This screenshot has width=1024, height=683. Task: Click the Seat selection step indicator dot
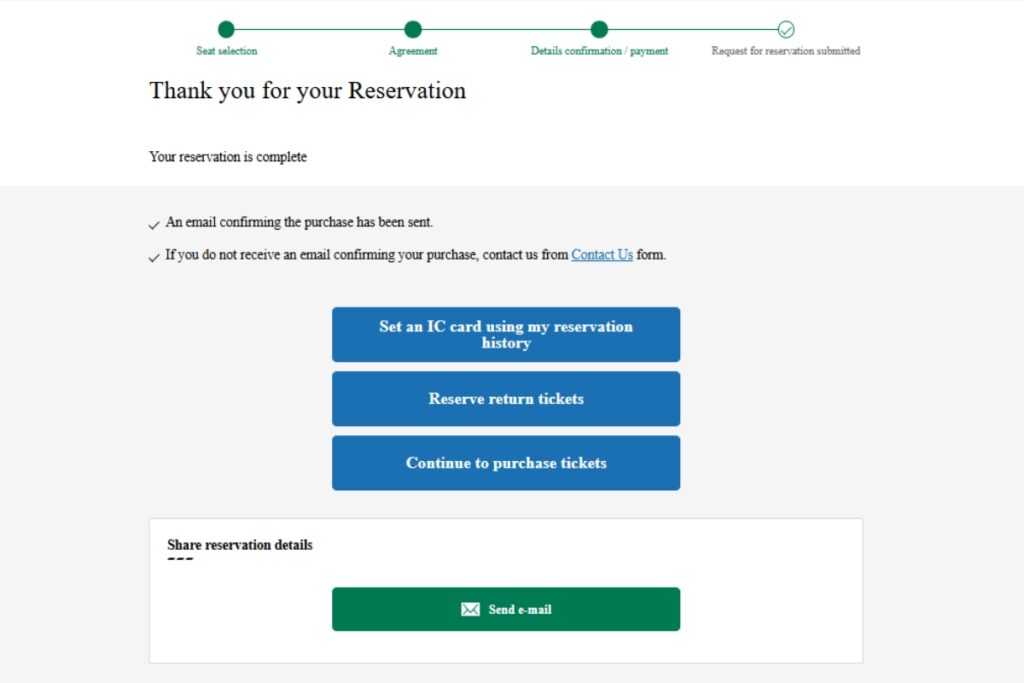point(227,30)
